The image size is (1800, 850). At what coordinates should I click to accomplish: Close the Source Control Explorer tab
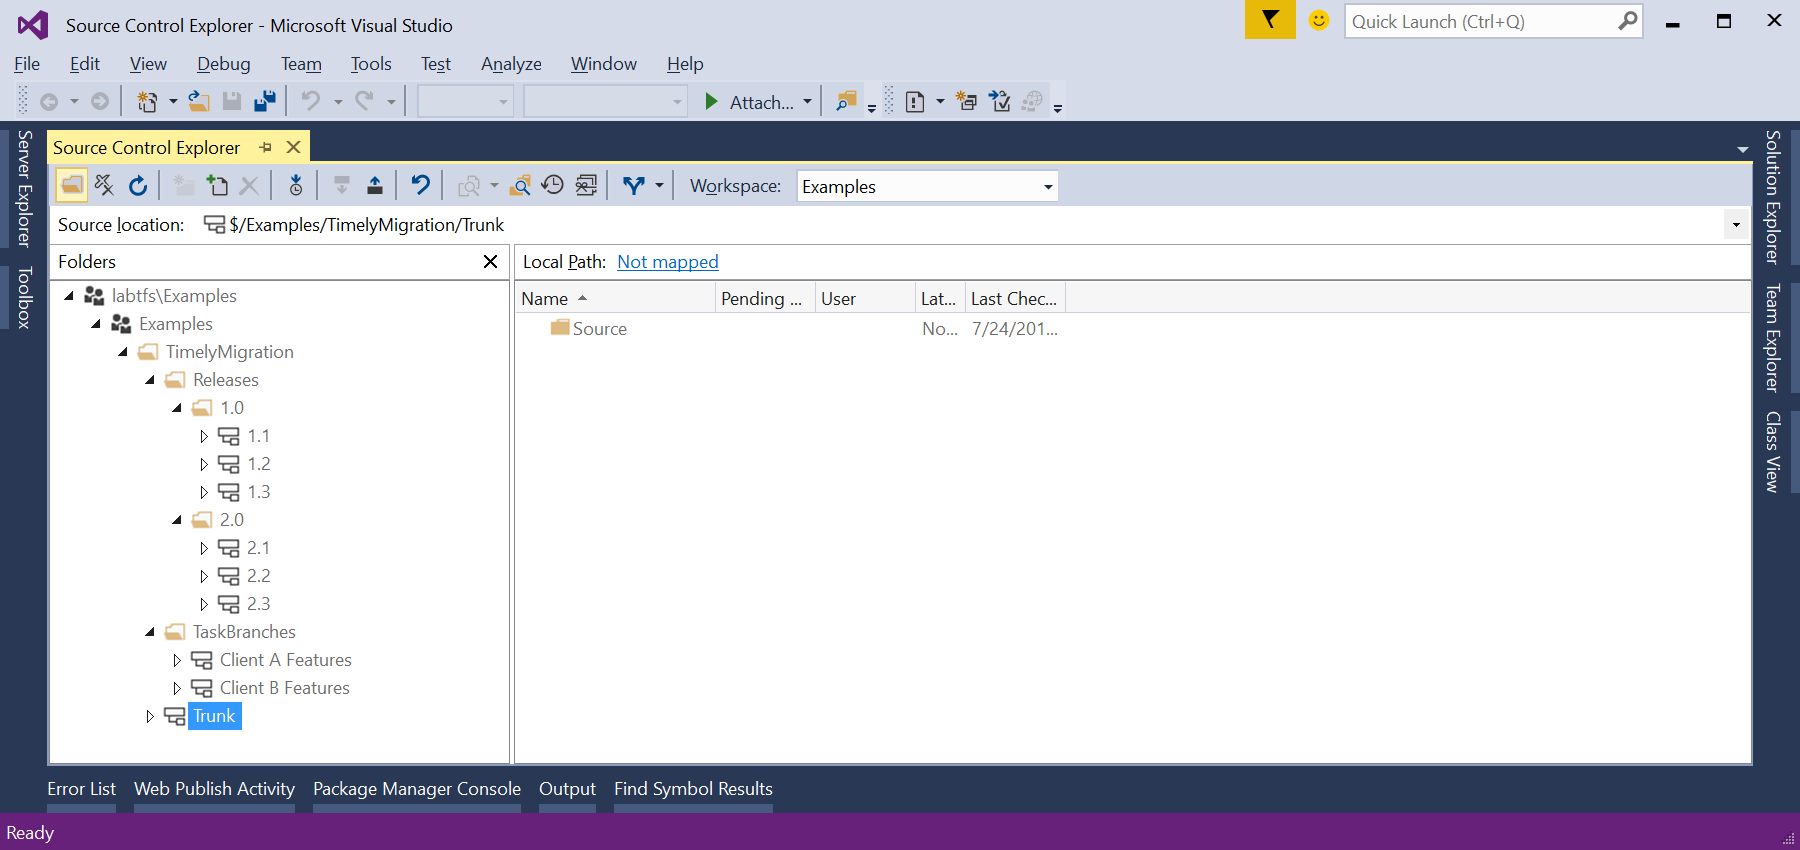click(293, 147)
